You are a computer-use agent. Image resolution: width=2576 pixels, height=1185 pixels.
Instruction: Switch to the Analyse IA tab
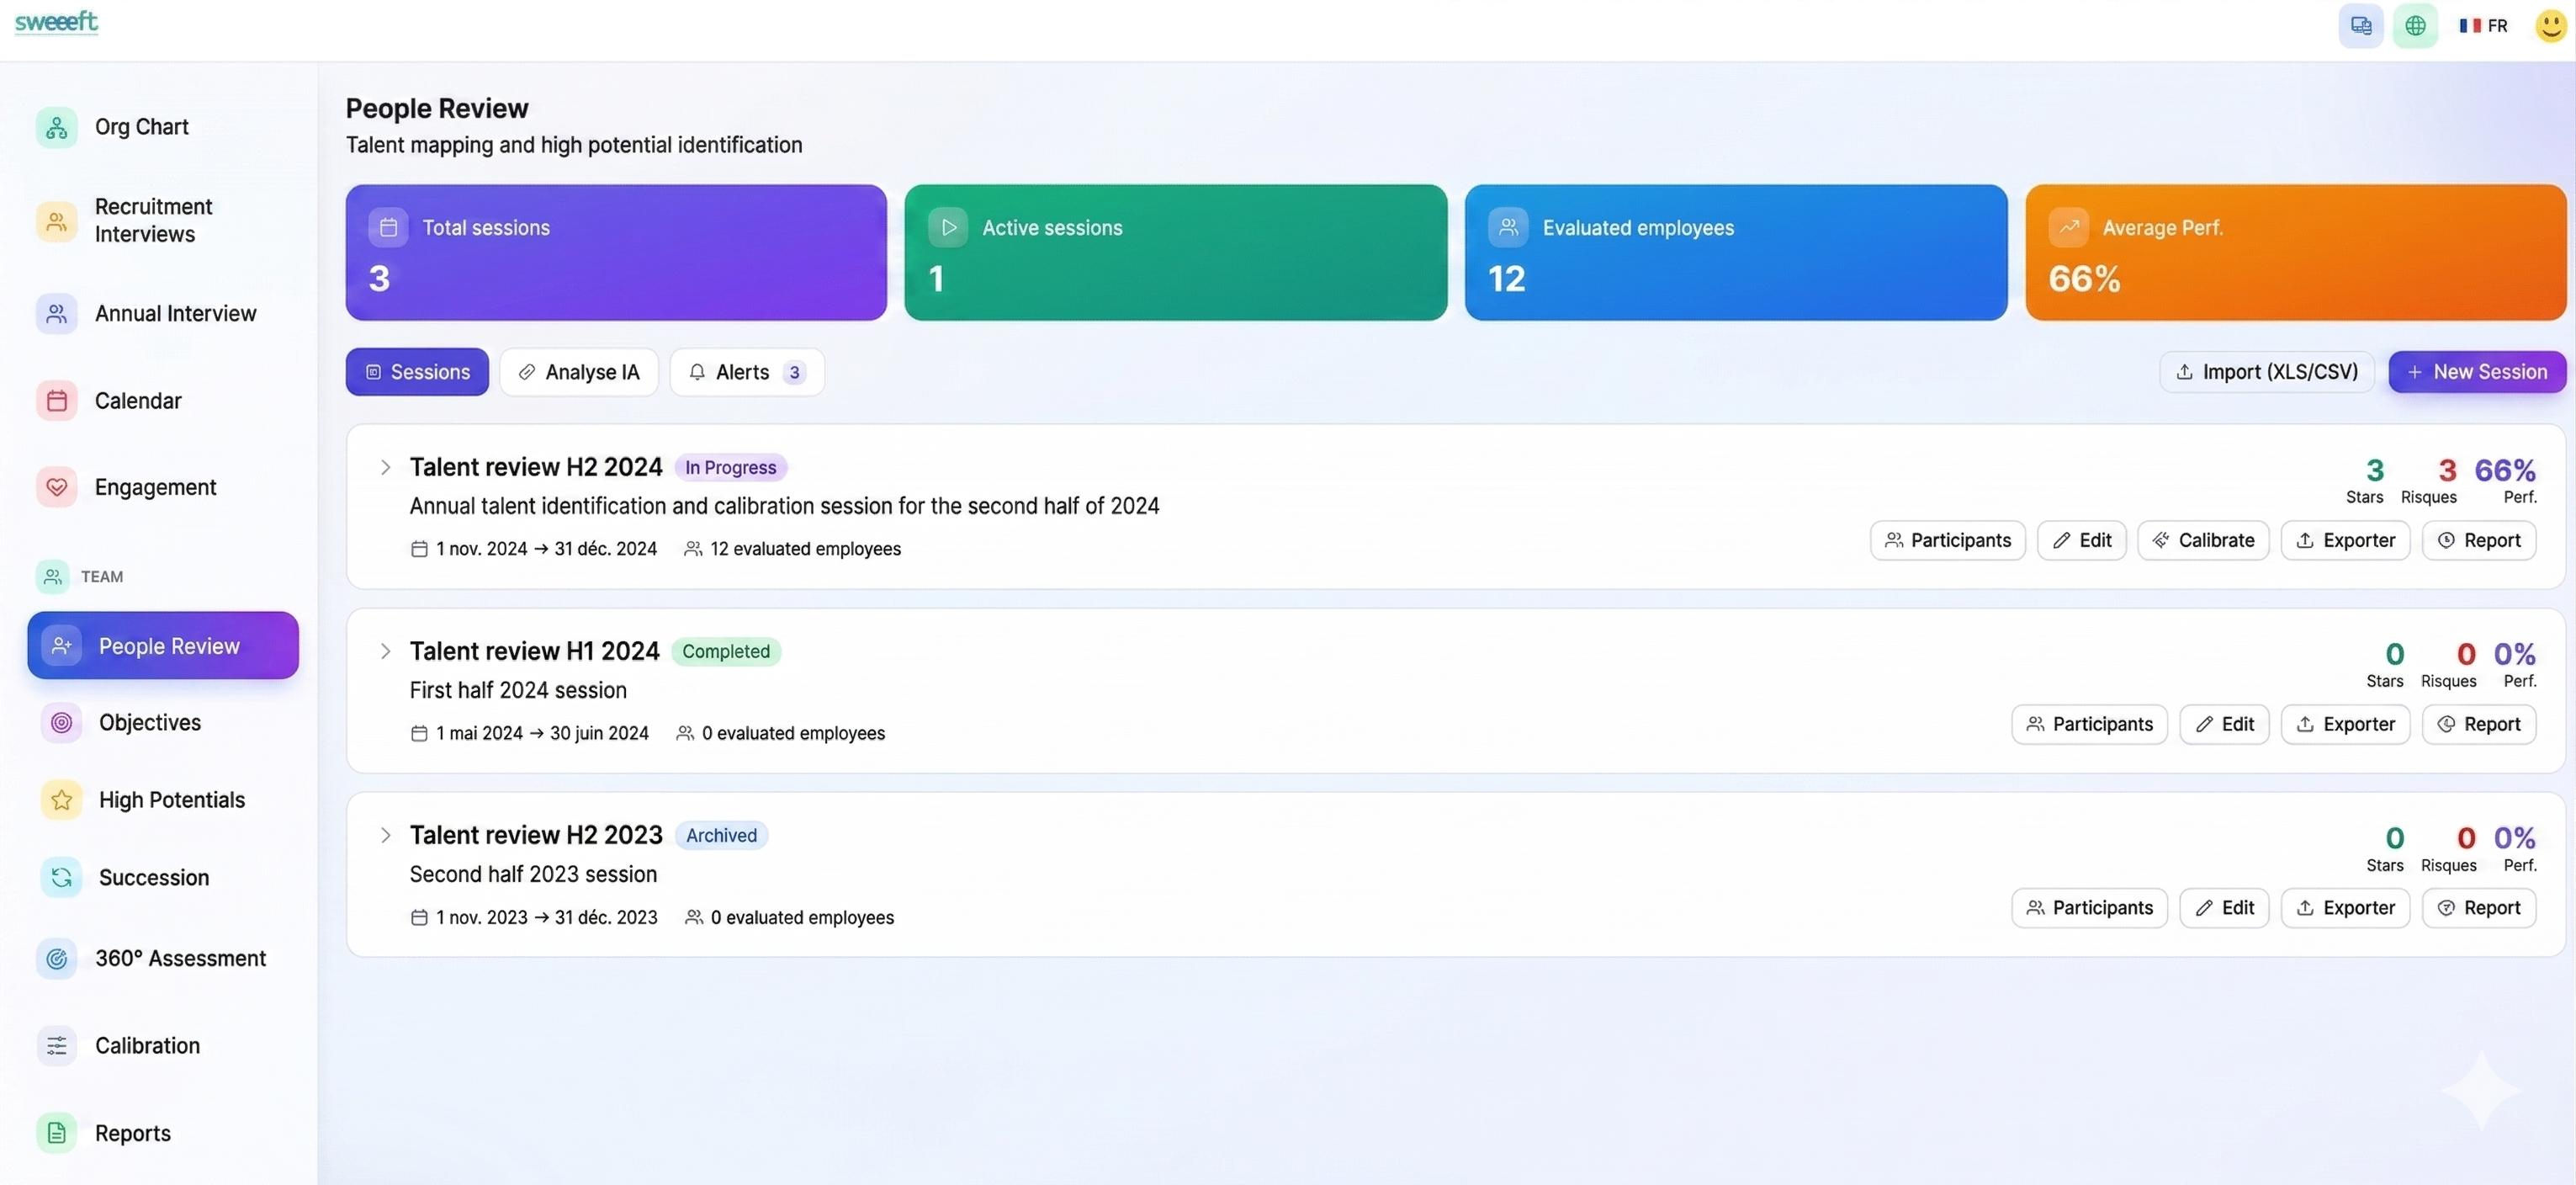(x=579, y=371)
